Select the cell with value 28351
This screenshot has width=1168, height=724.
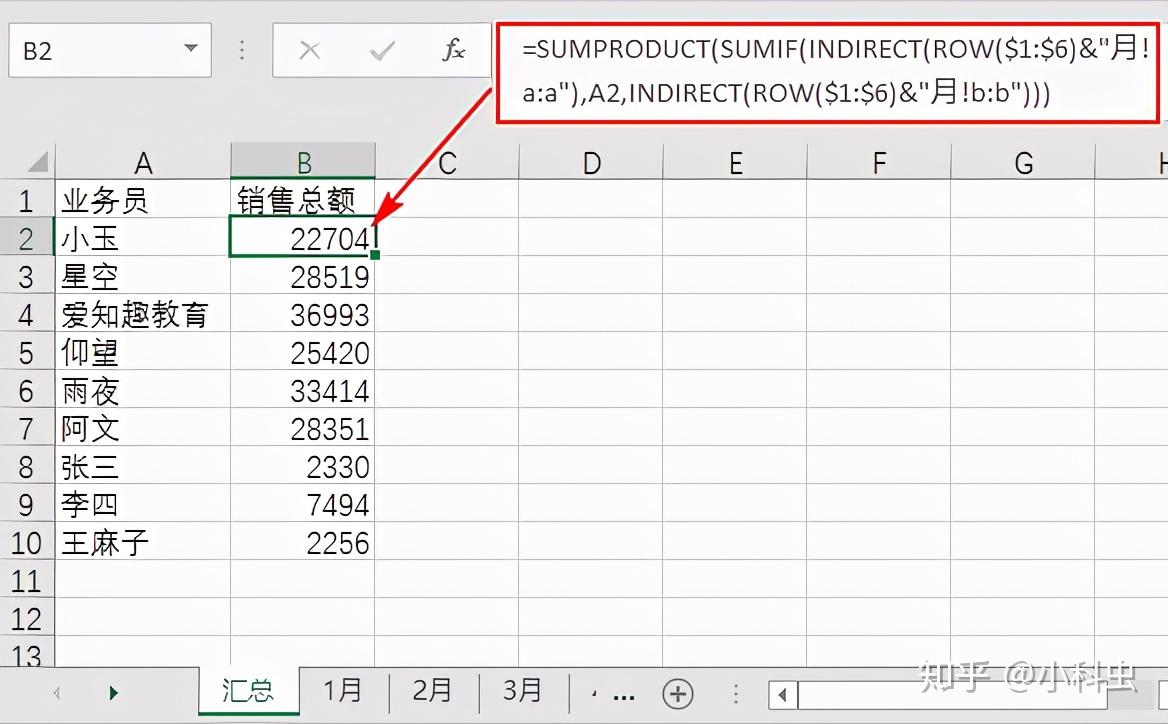coord(303,428)
